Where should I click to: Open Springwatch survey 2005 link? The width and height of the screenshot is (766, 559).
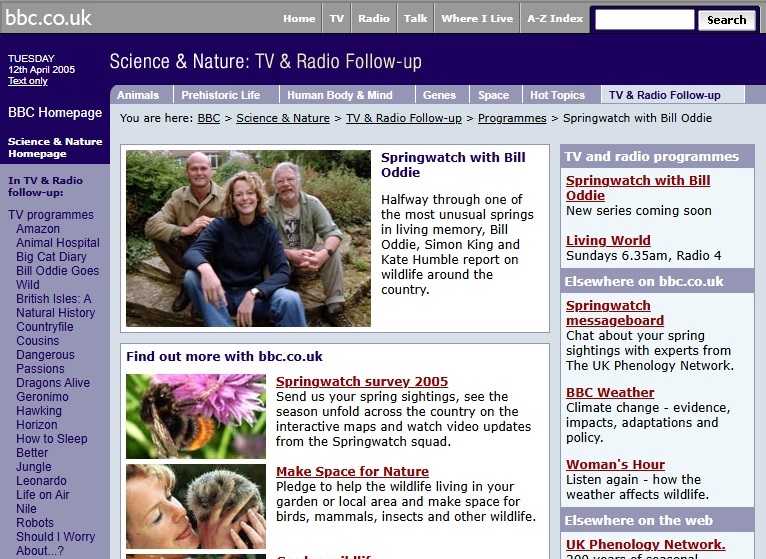(362, 382)
